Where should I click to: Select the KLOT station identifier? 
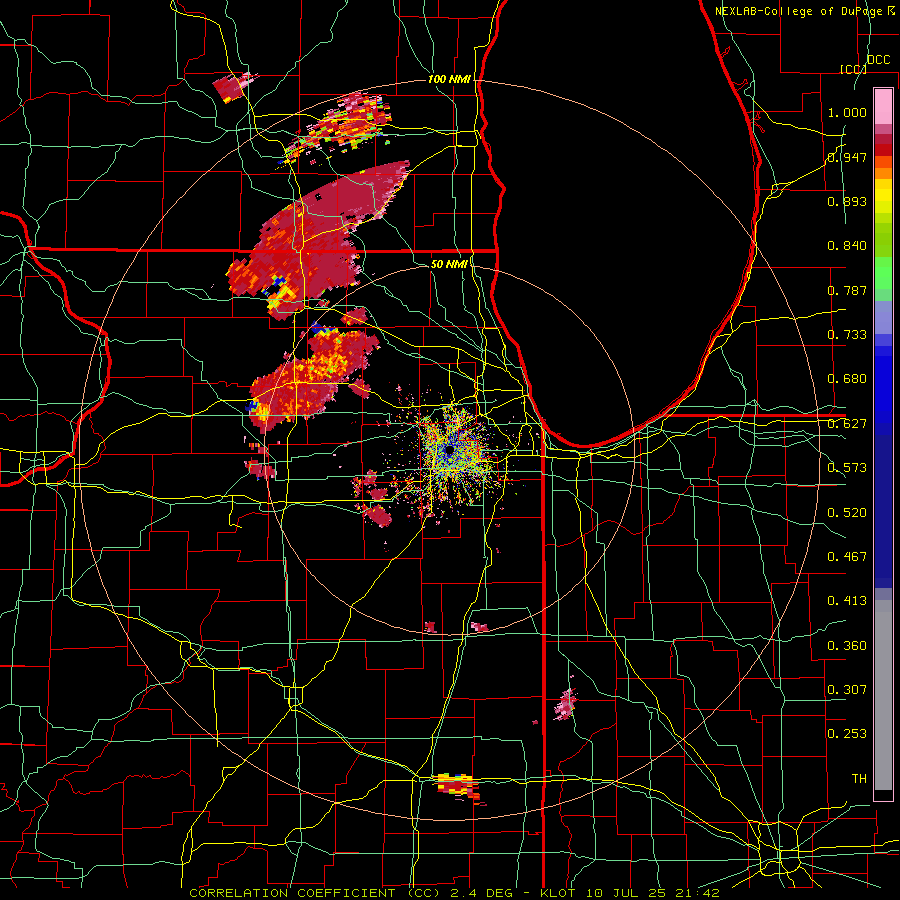[557, 893]
